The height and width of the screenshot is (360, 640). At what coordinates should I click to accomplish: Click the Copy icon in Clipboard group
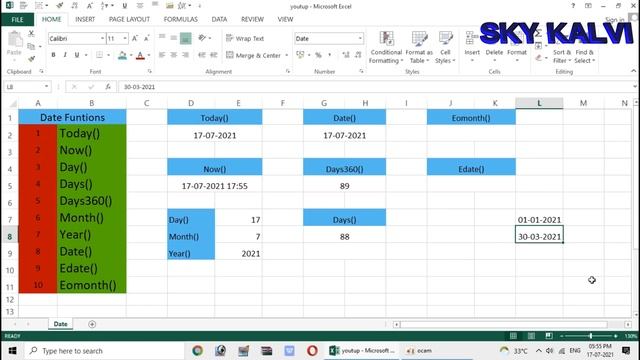31,47
